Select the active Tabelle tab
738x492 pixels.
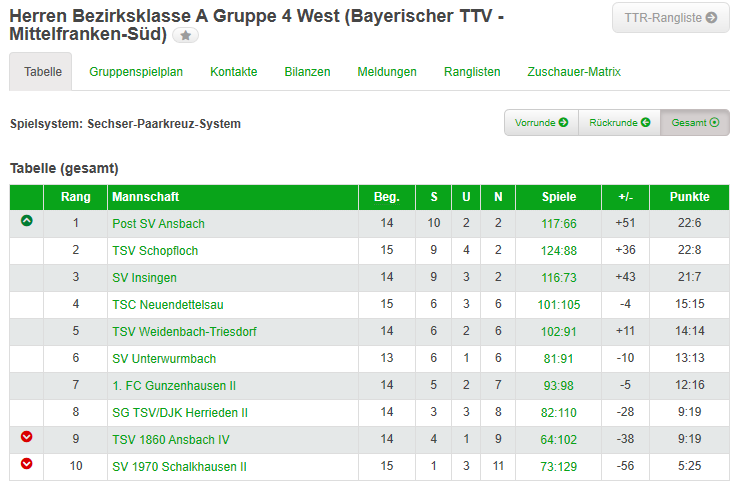43,72
